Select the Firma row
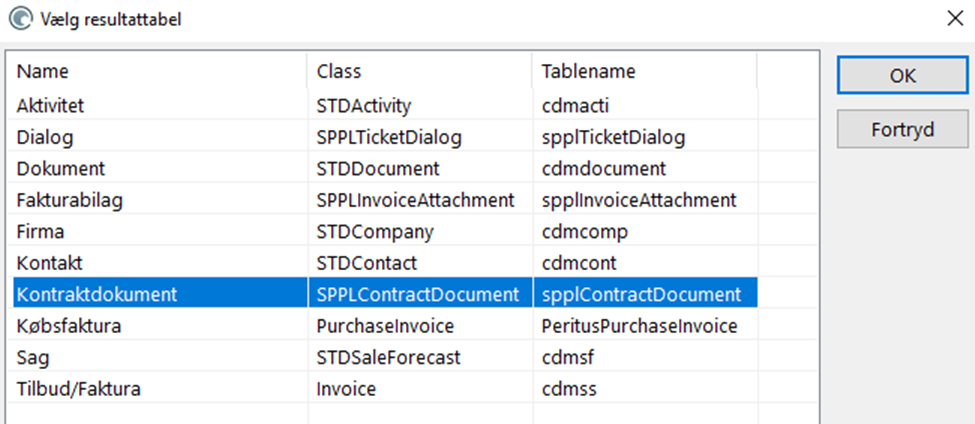975x424 pixels. pyautogui.click(x=385, y=232)
